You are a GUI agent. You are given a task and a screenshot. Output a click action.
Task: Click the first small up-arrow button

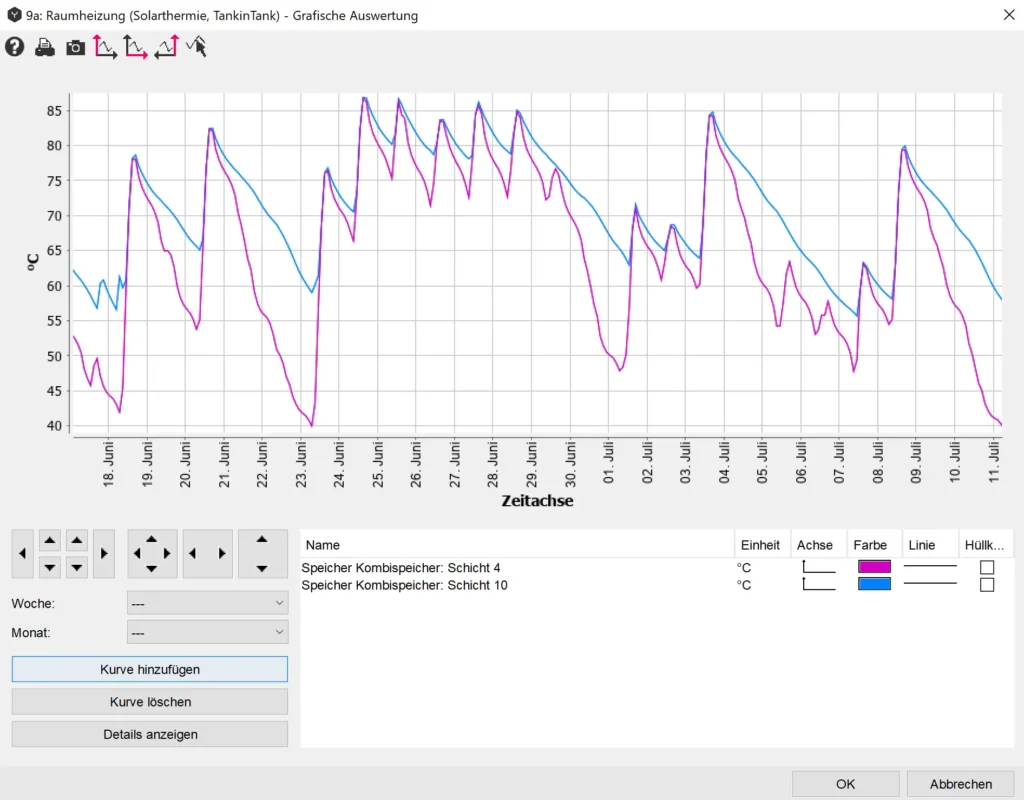(50, 541)
